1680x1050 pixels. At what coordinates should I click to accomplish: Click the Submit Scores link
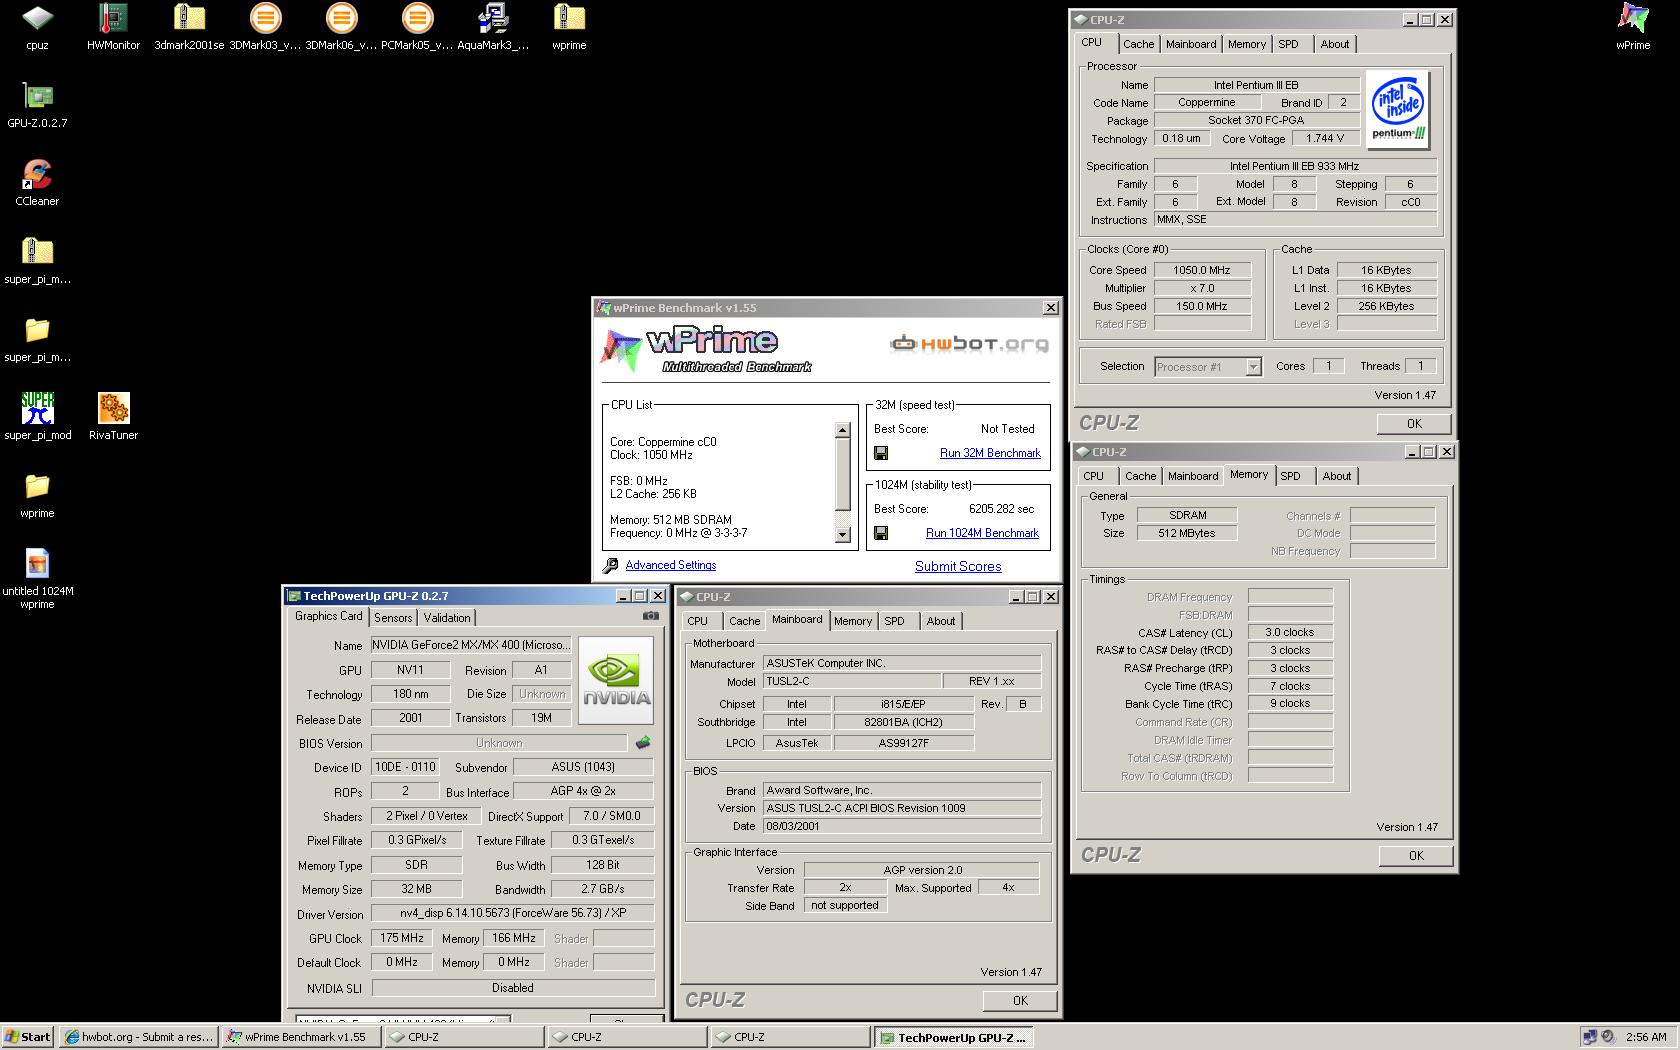coord(958,566)
